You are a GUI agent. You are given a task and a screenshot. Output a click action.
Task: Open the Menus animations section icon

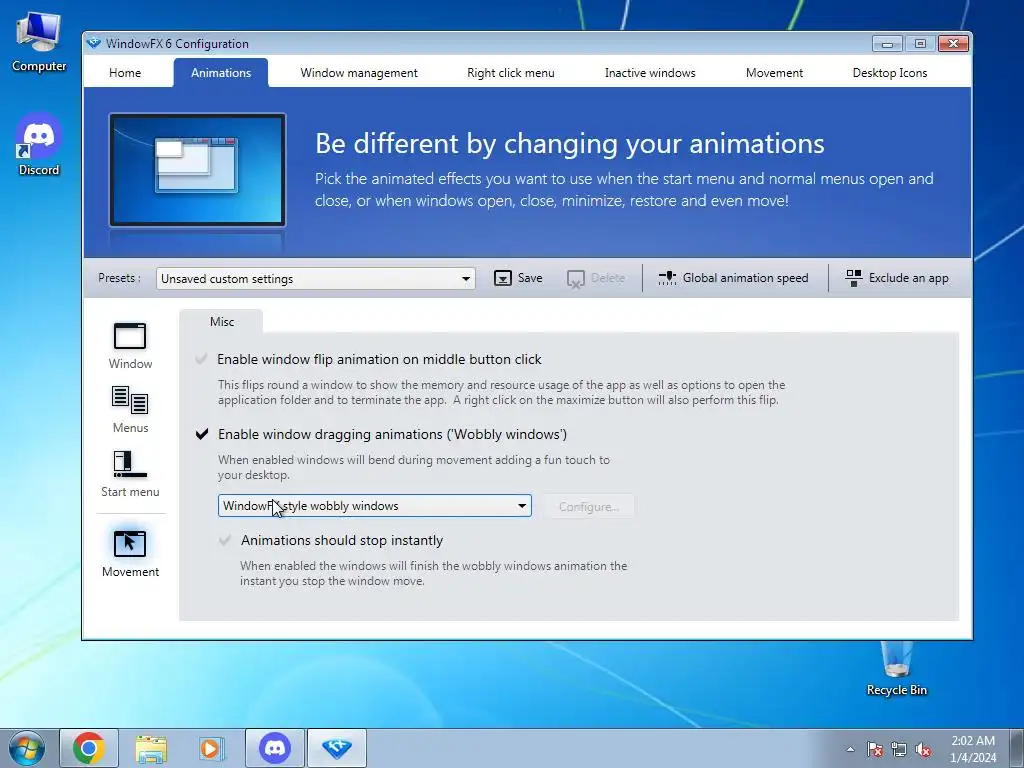[x=130, y=400]
